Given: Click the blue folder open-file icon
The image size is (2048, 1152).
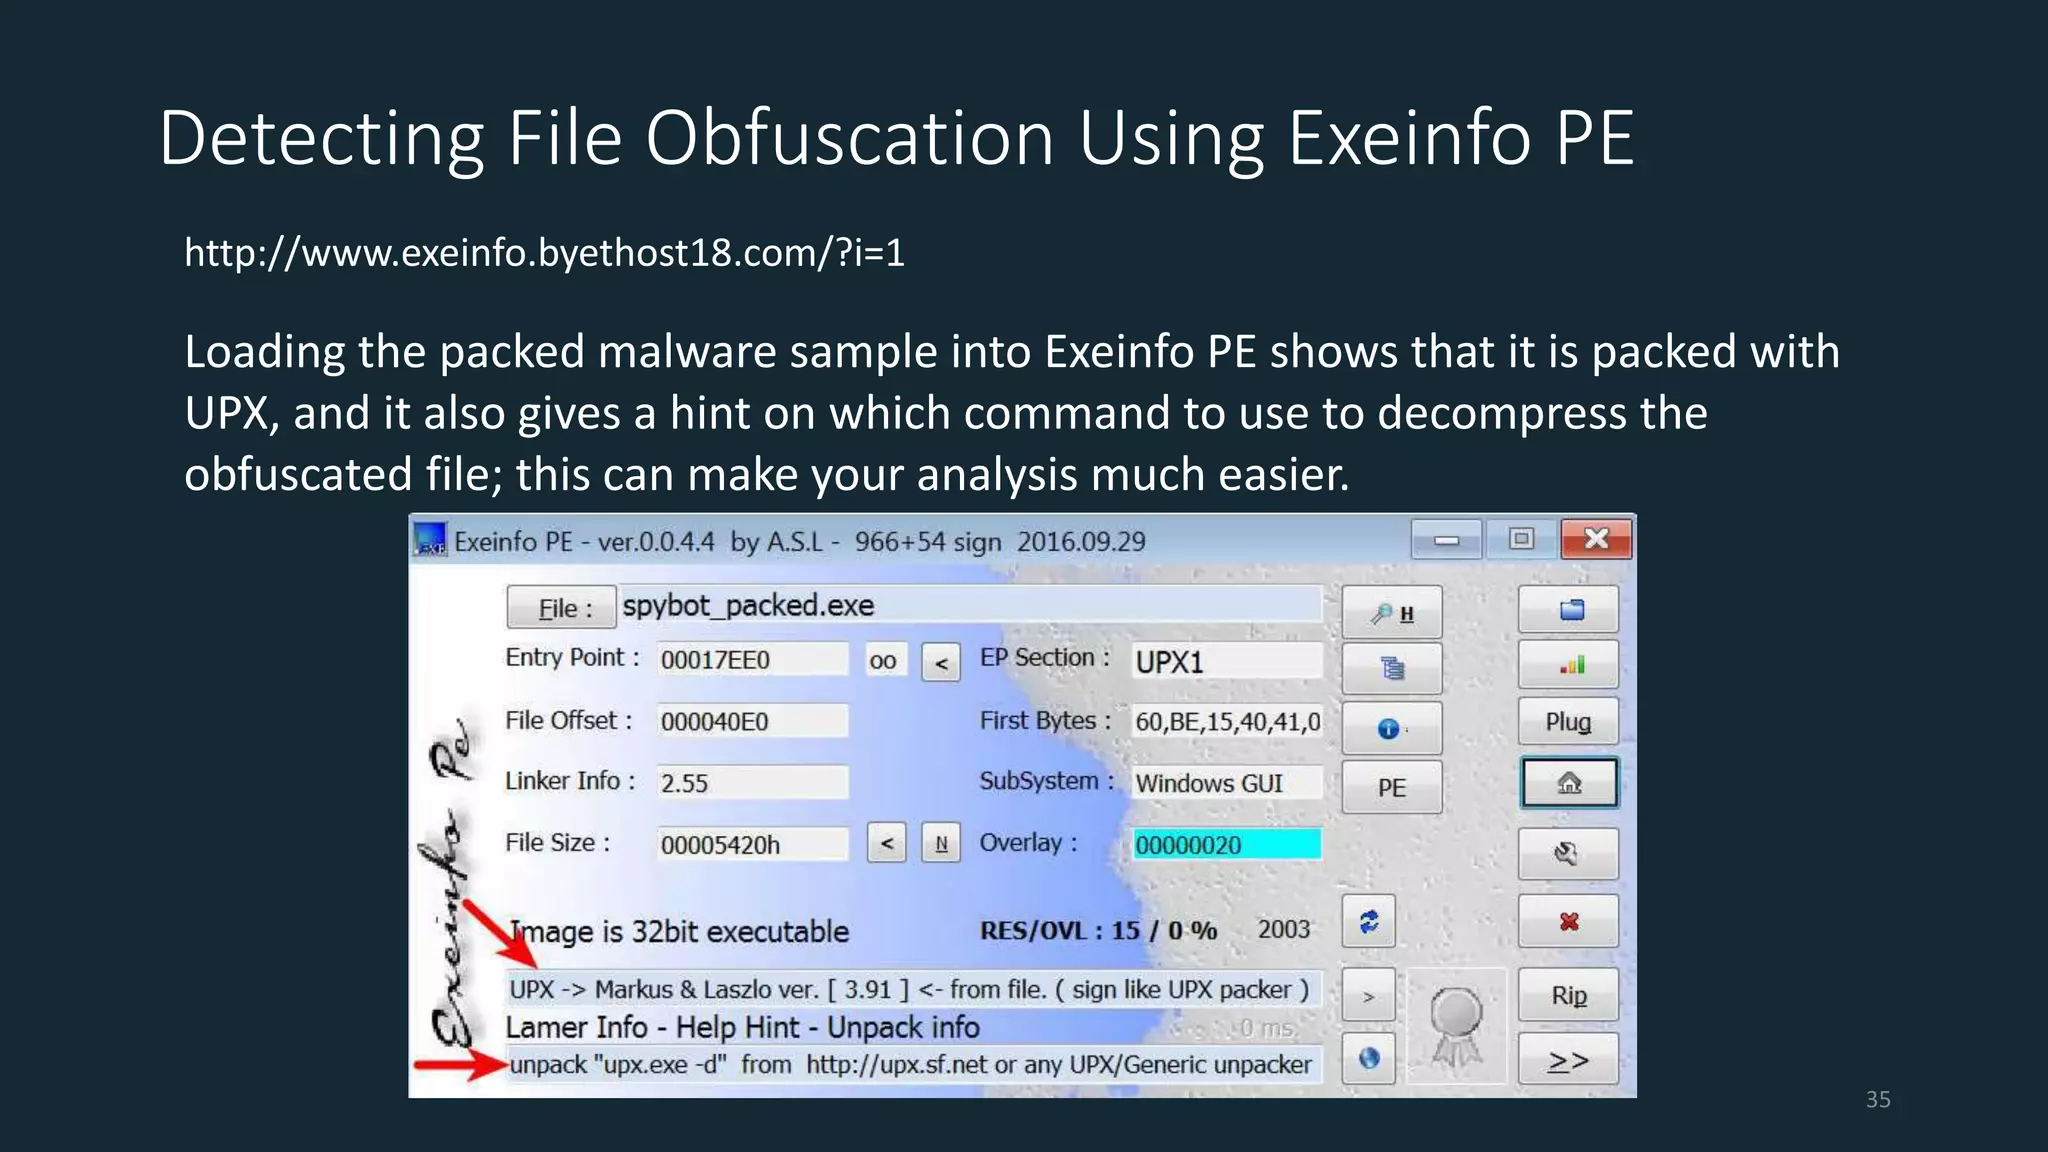Looking at the screenshot, I should [x=1568, y=610].
